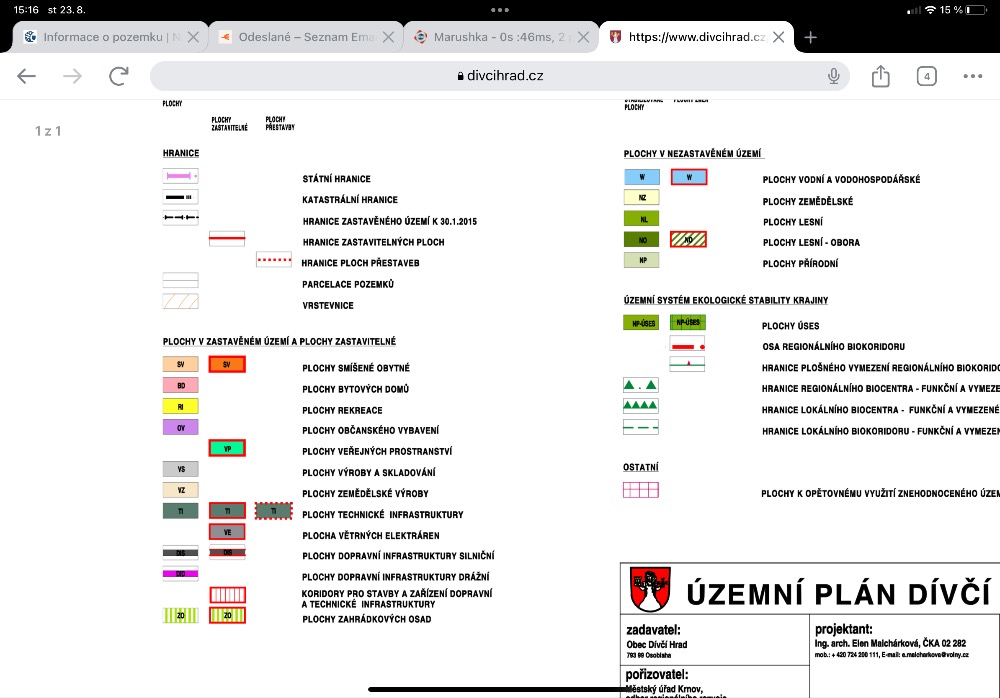Tap the iPad multitasking three dots

coord(500,10)
